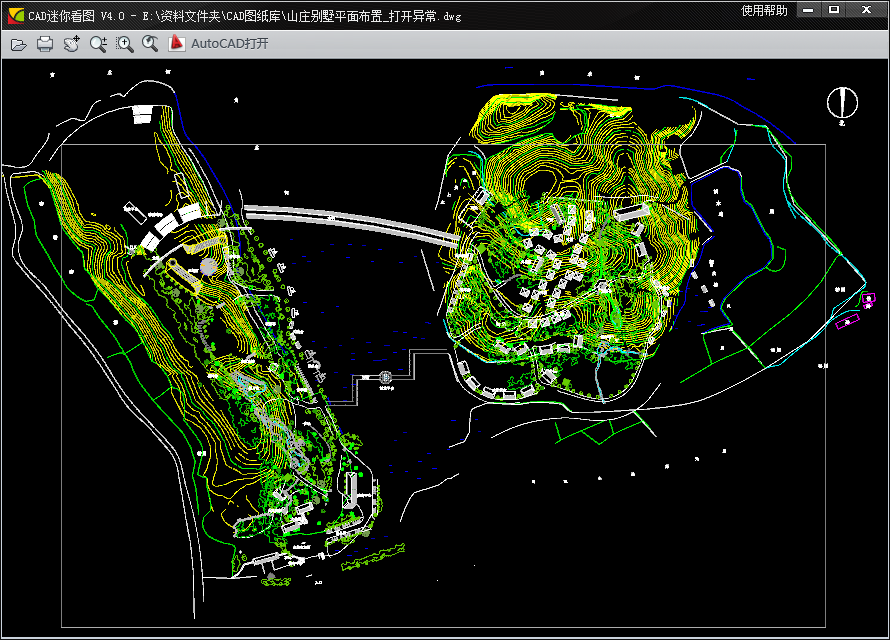Click the circular pavilion at the pier end
890x640 pixels.
[387, 377]
